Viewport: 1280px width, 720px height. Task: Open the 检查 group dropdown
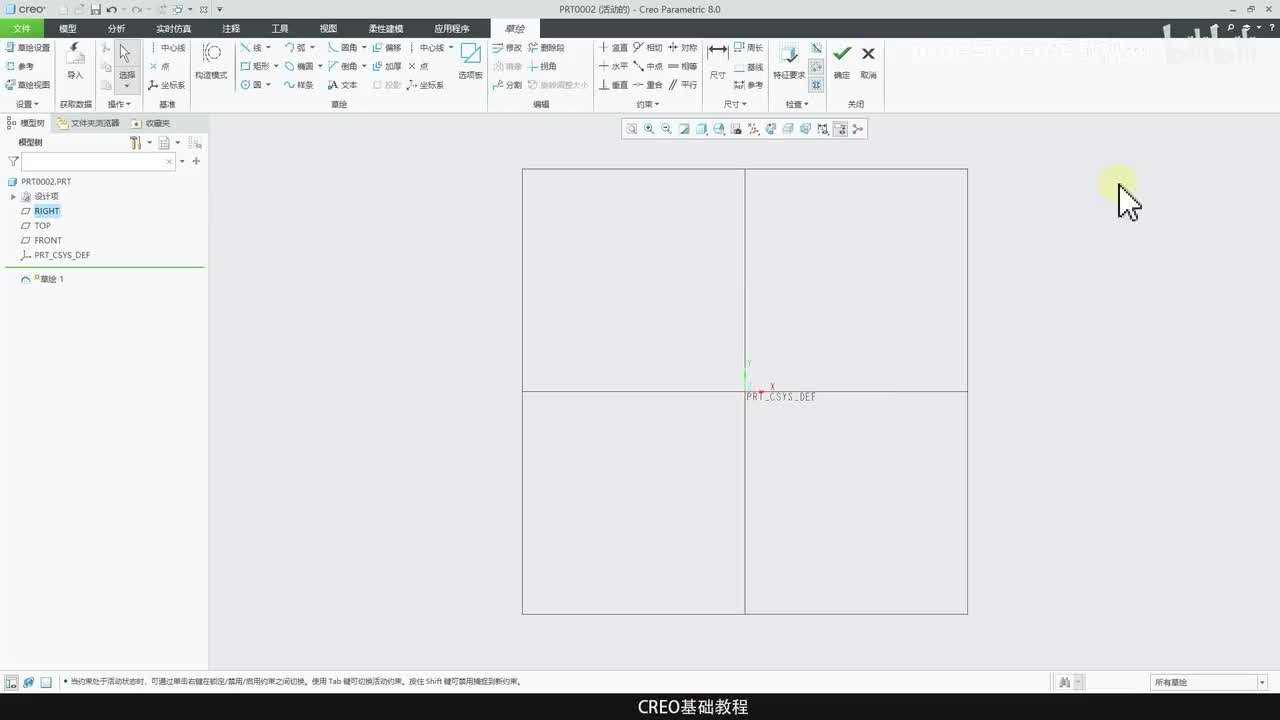click(x=797, y=104)
